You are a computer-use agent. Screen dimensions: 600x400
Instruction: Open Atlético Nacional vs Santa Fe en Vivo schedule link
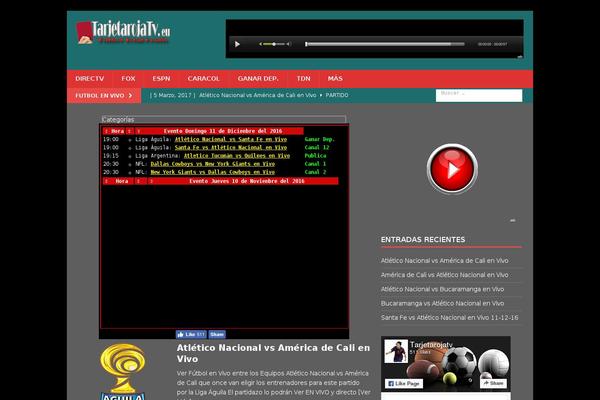231,139
